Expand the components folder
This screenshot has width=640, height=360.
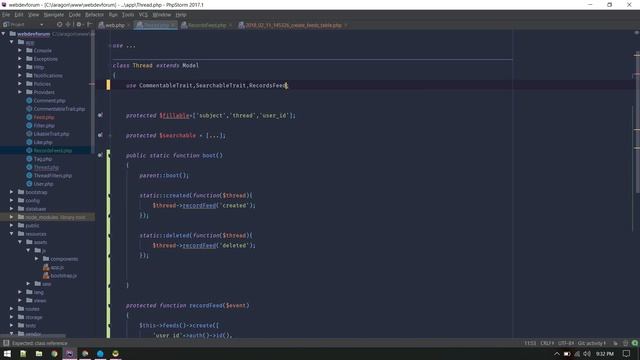point(37,259)
